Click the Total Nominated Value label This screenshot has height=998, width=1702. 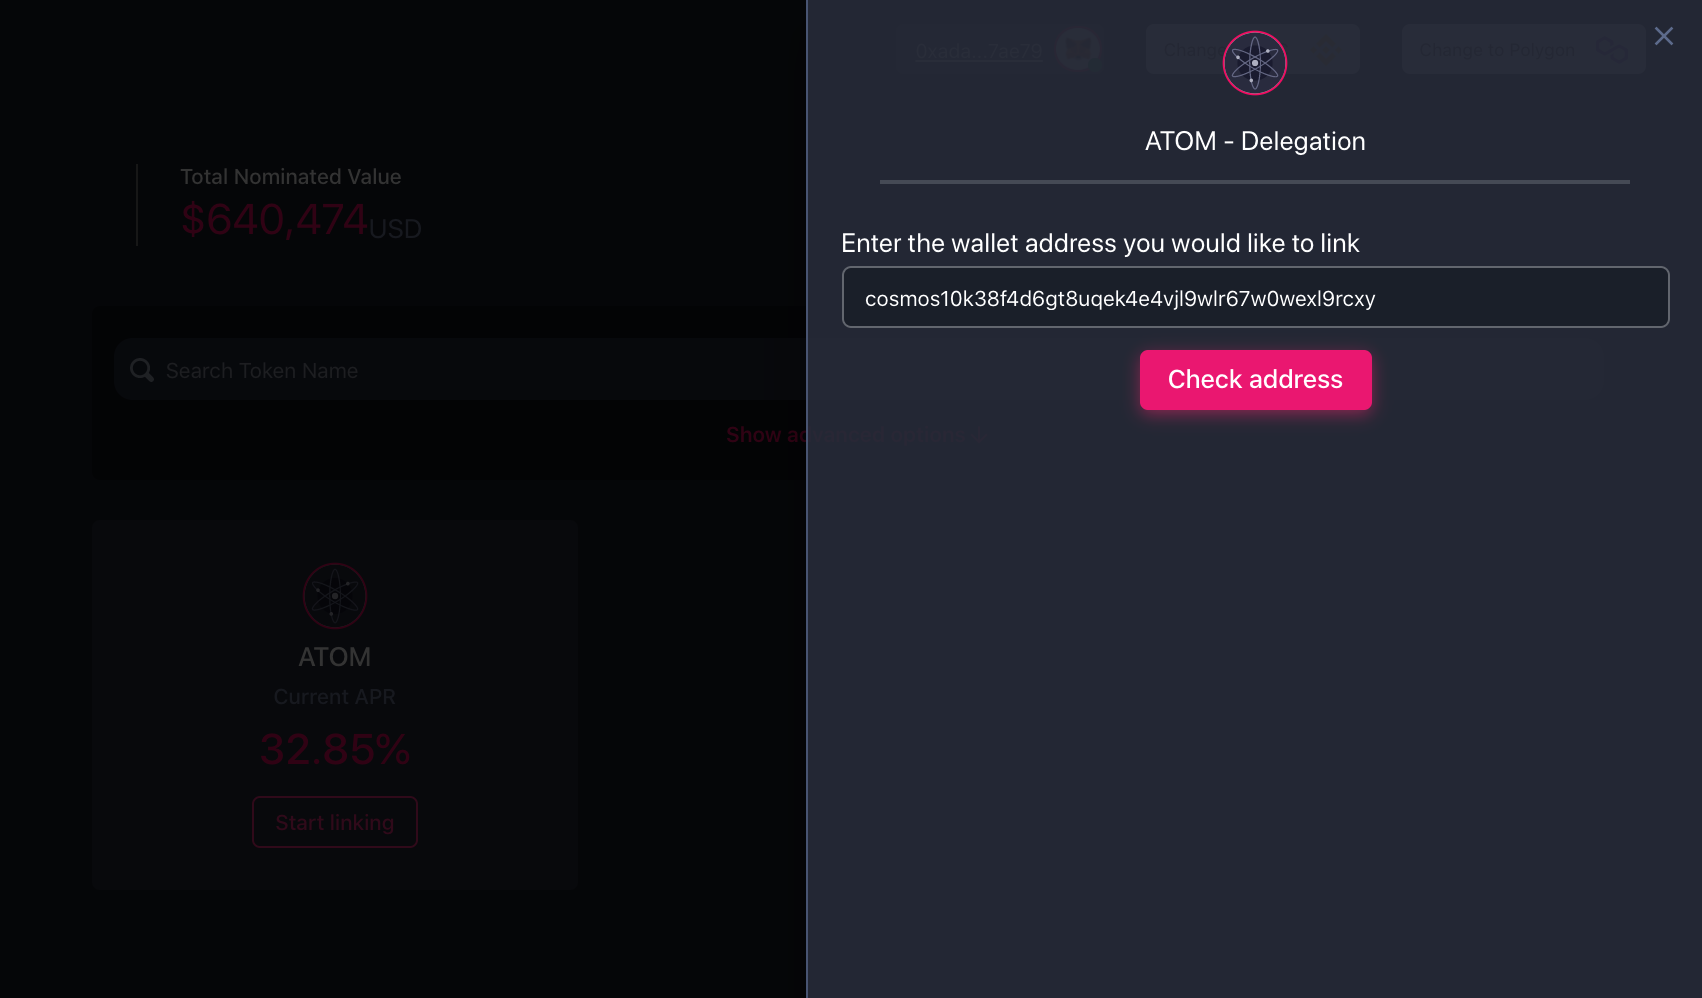tap(291, 177)
